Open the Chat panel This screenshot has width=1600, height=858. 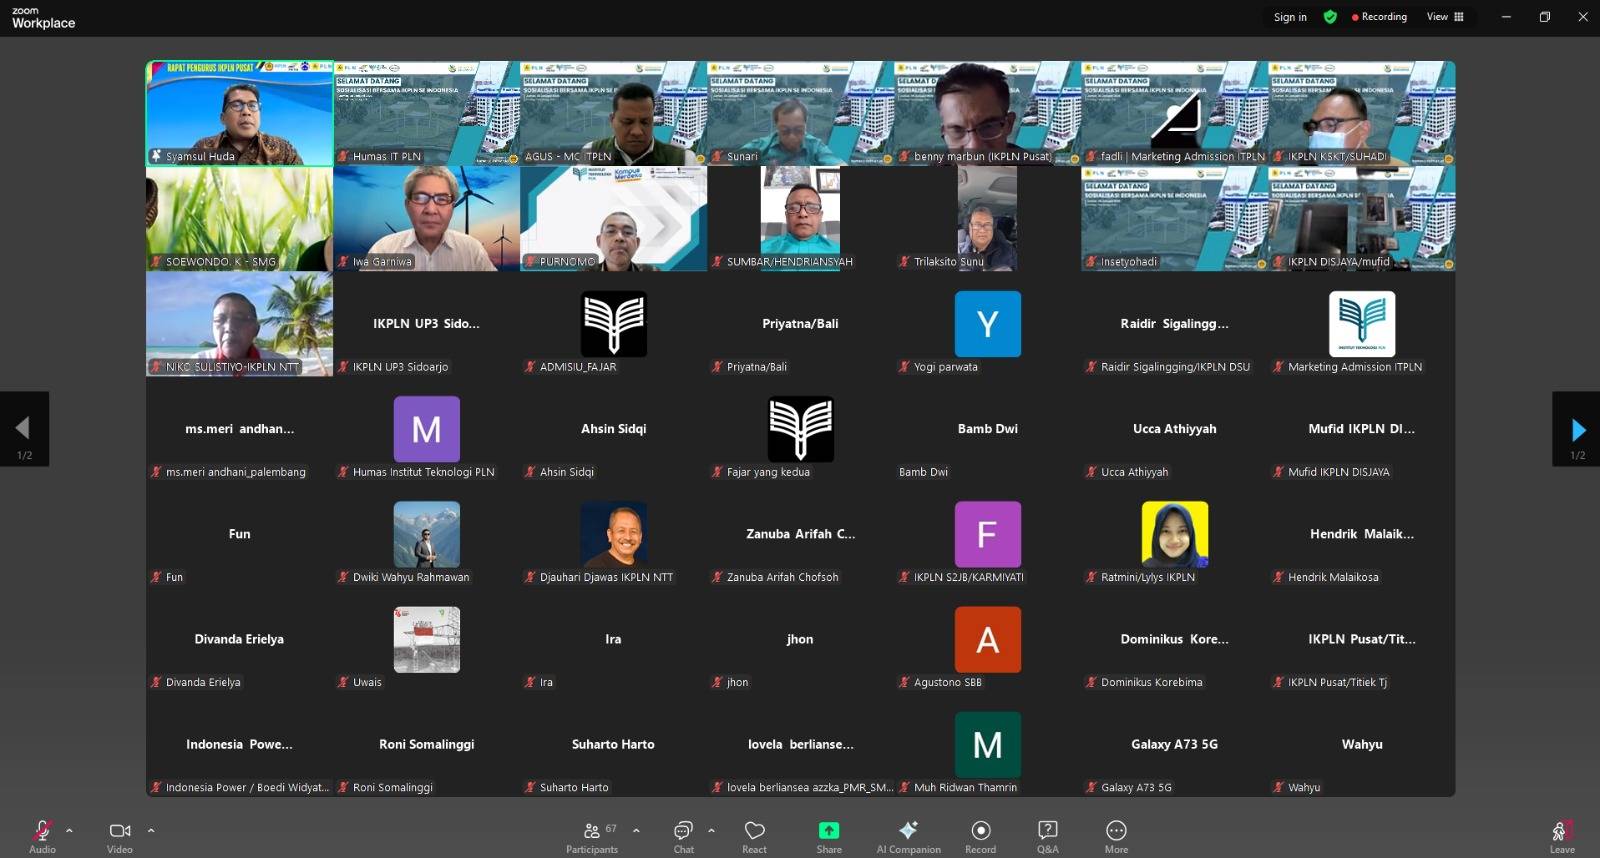pos(683,836)
